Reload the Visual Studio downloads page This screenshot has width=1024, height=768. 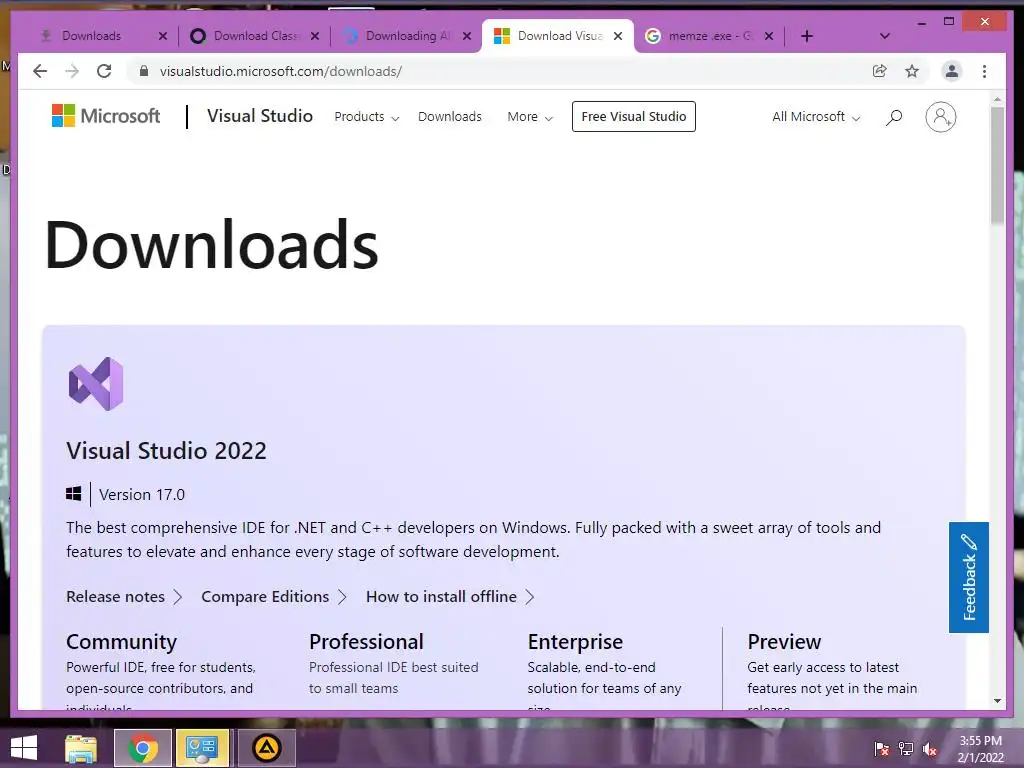click(104, 71)
